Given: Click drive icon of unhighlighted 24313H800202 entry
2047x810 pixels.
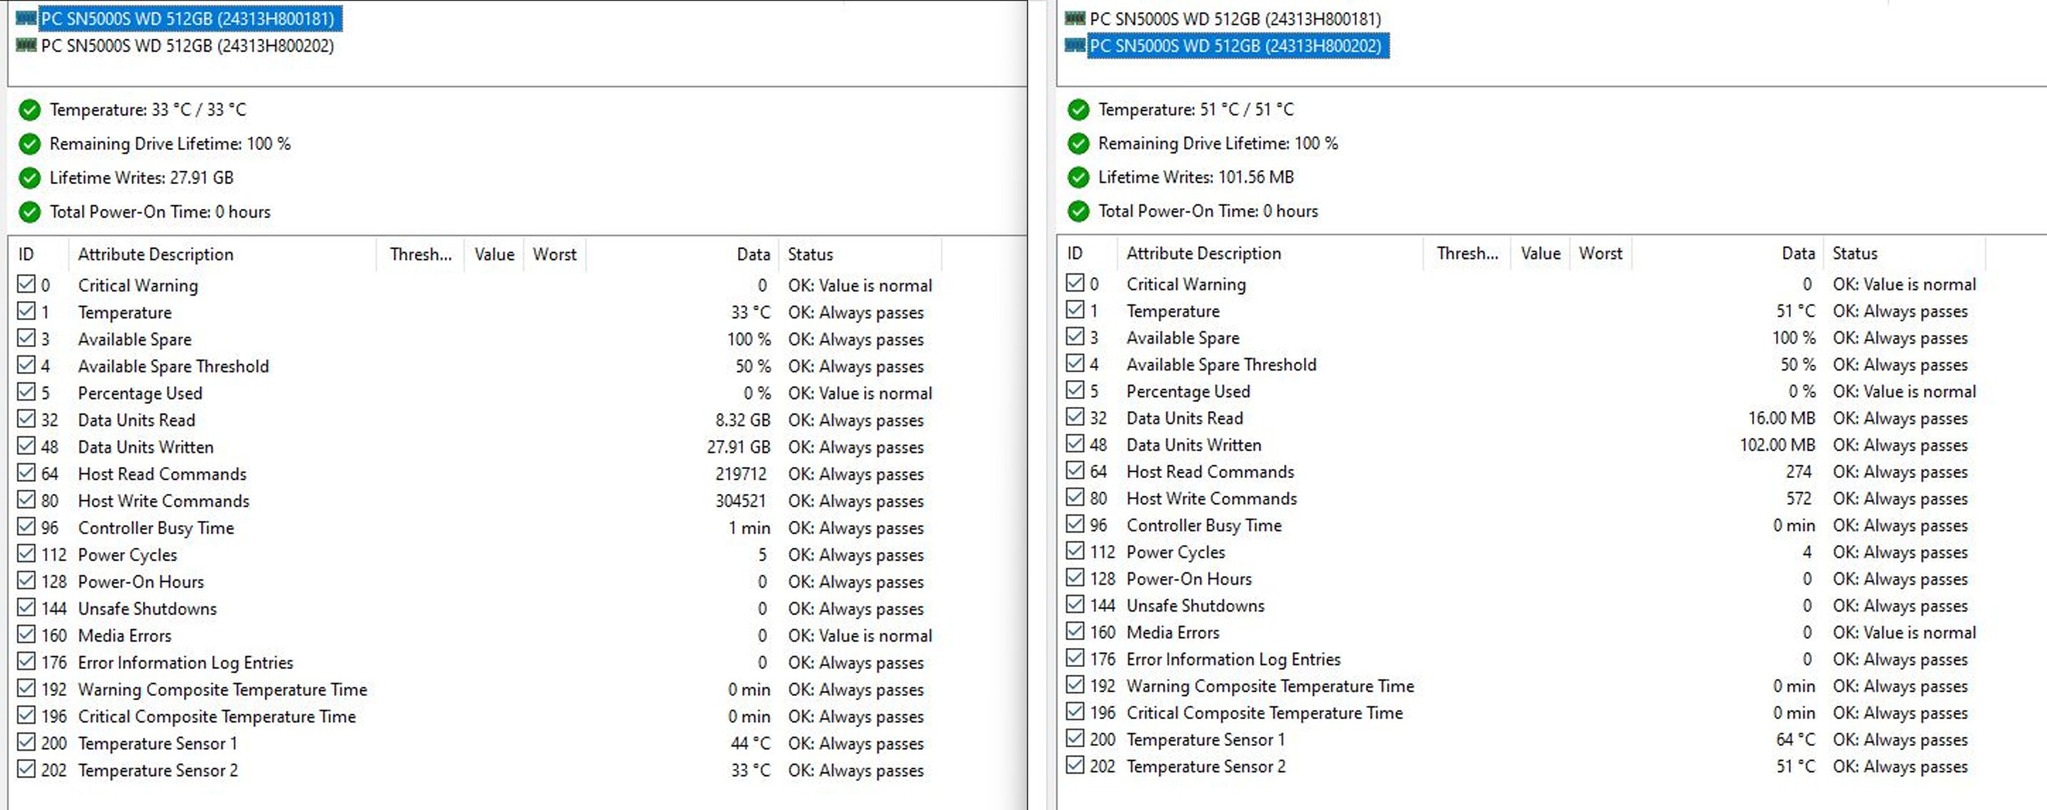Looking at the screenshot, I should (26, 46).
